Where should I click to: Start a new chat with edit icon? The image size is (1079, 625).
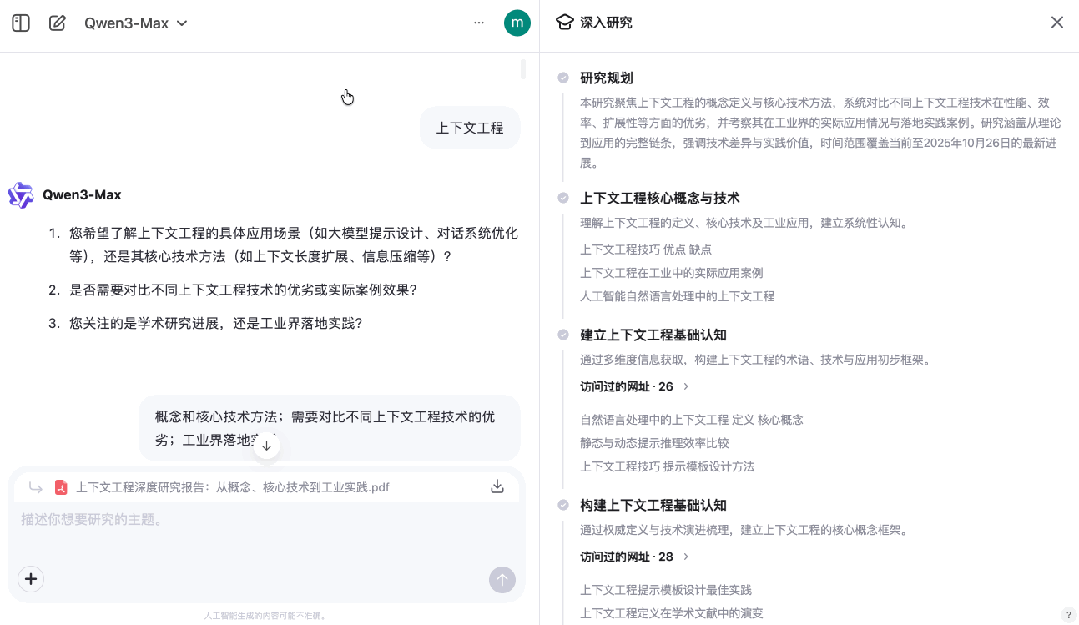pos(57,23)
